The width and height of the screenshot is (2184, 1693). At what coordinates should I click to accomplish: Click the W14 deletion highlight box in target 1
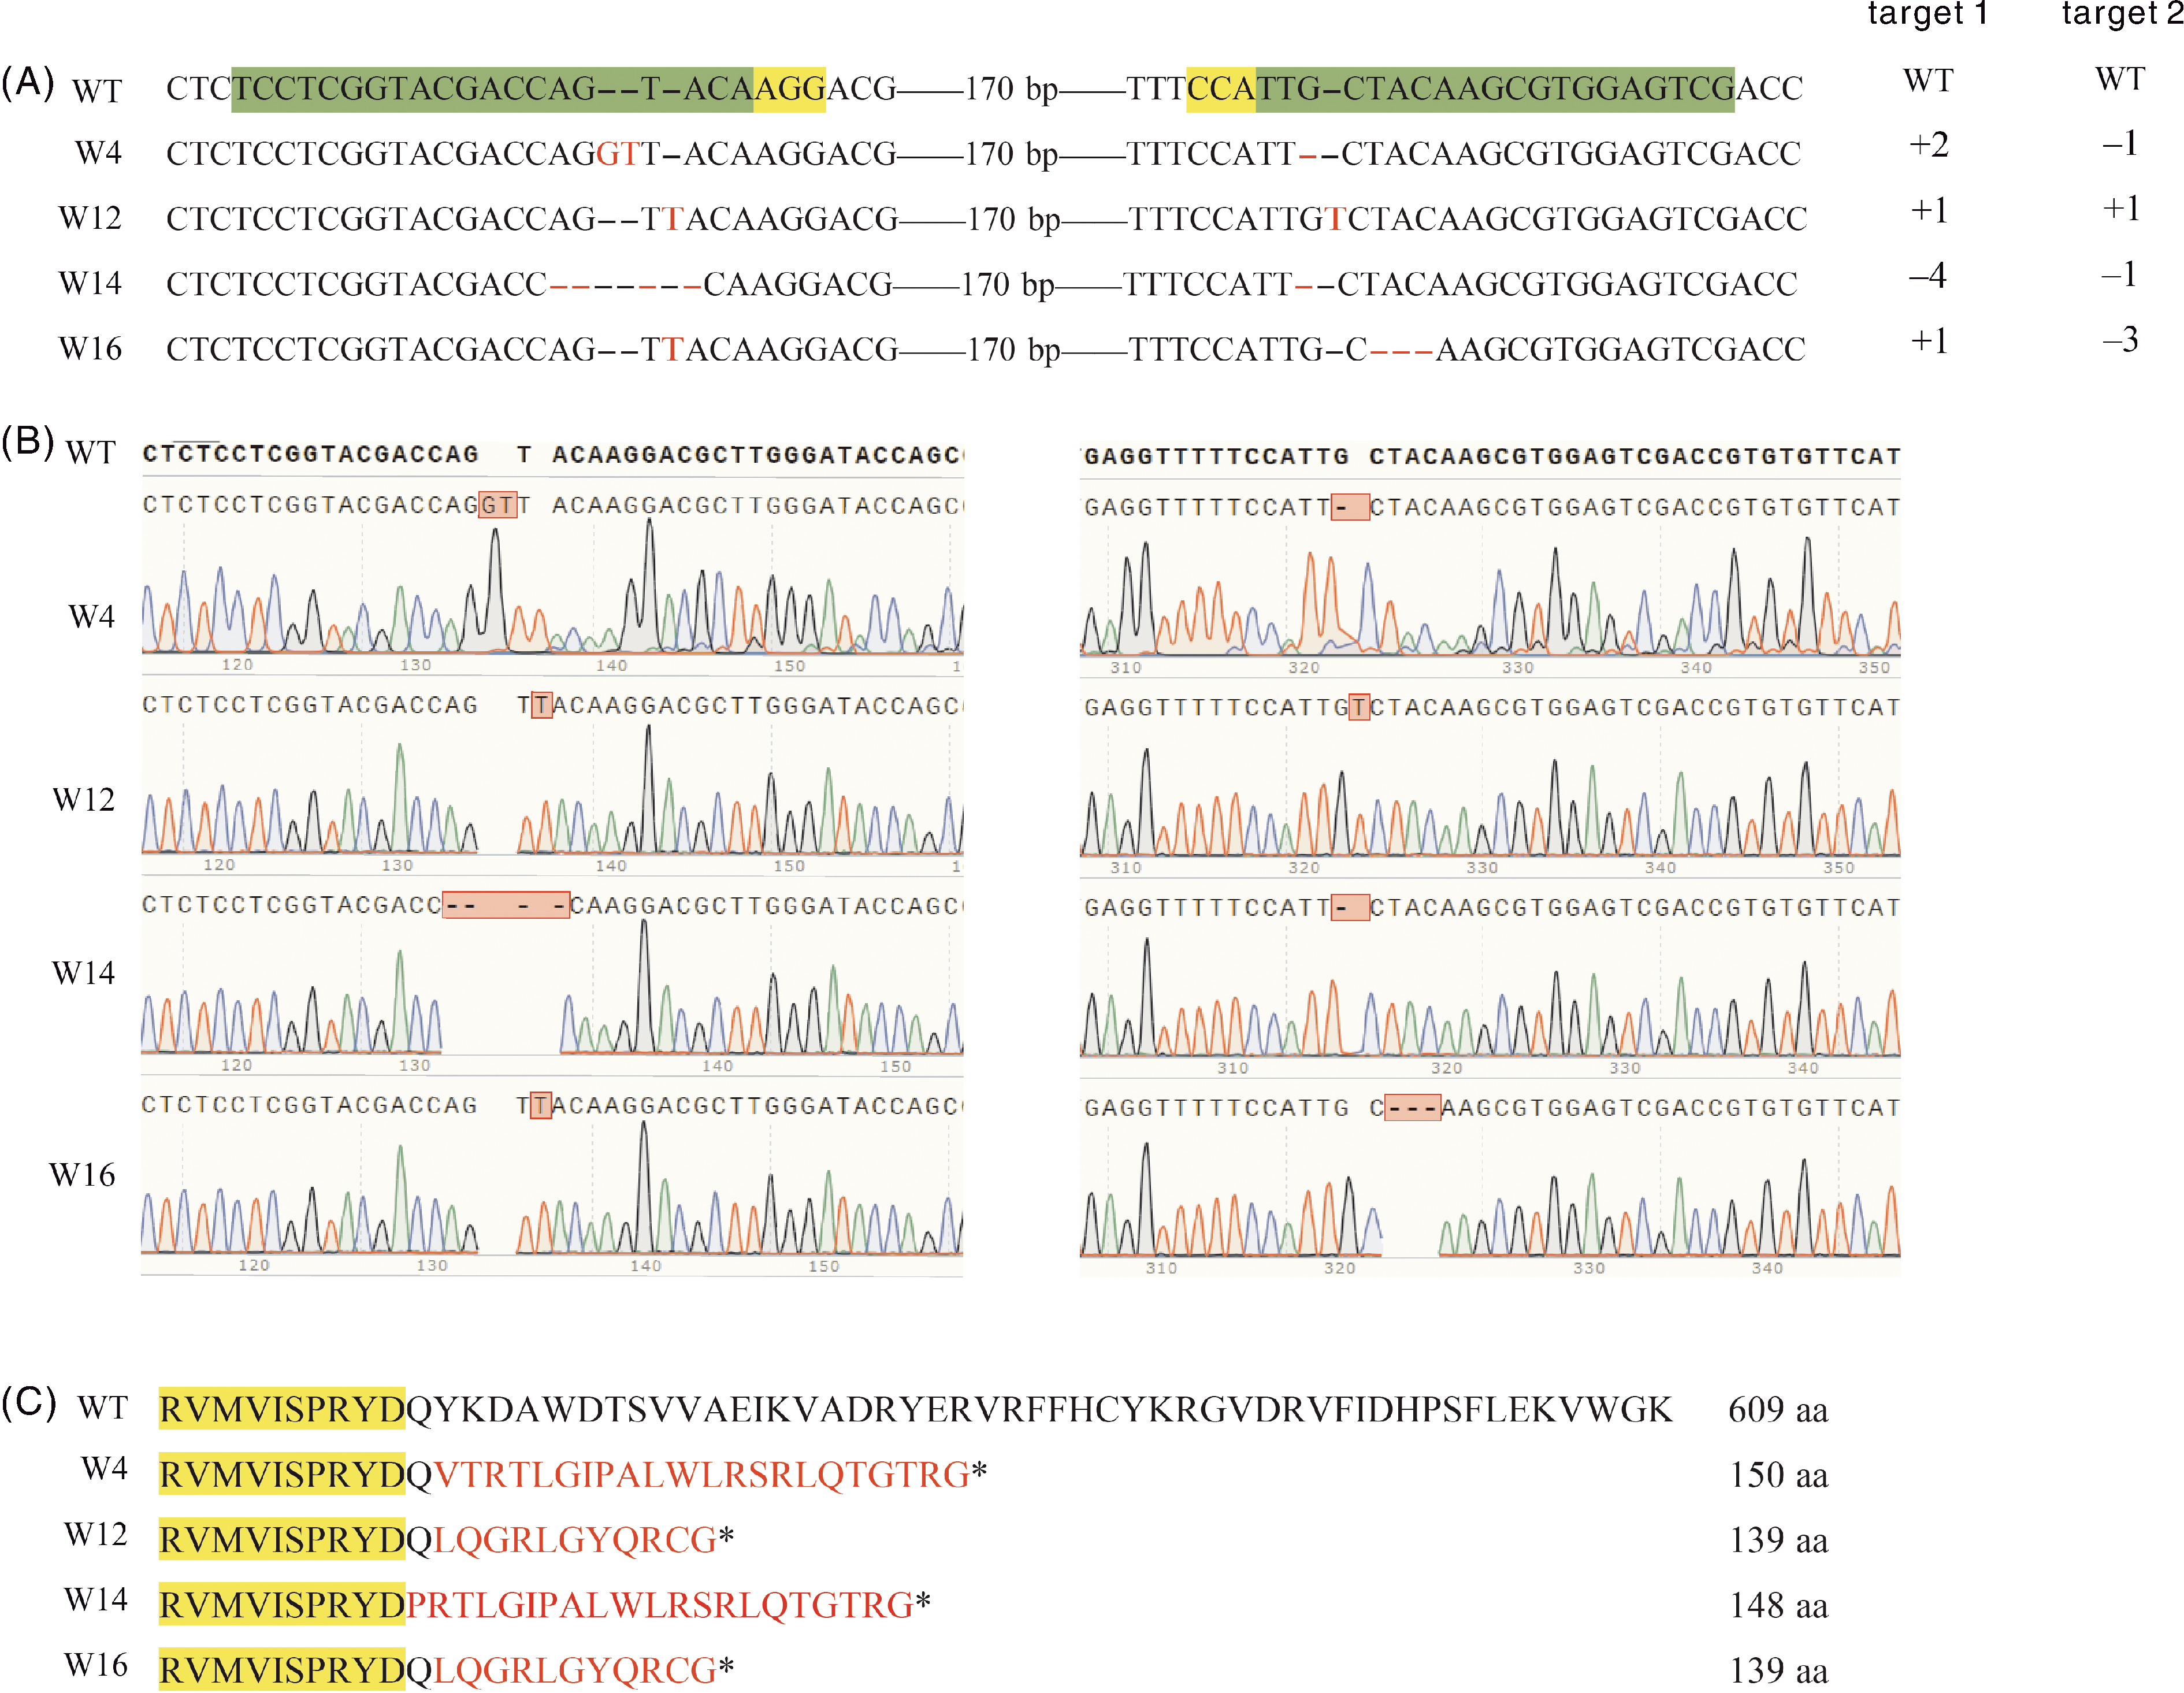(x=506, y=906)
